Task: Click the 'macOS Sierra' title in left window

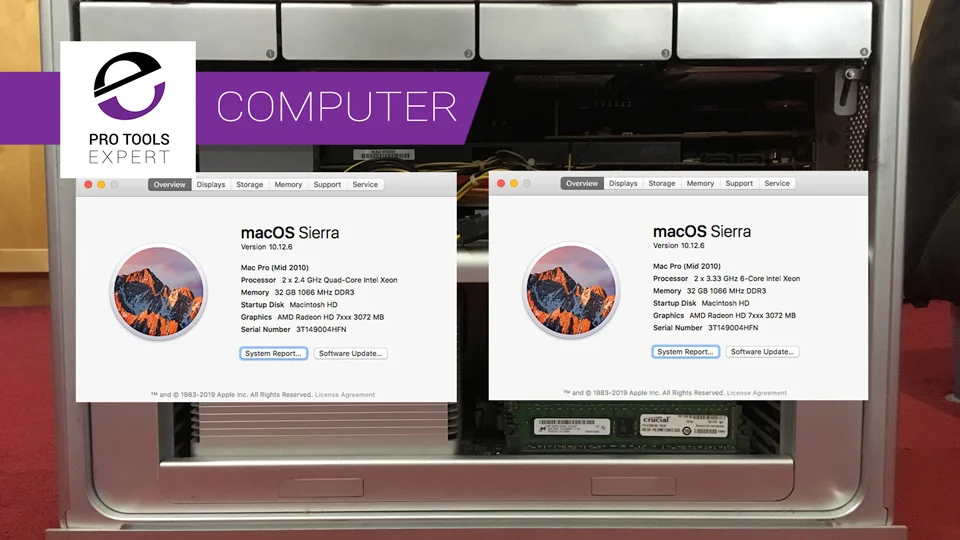Action: tap(290, 233)
